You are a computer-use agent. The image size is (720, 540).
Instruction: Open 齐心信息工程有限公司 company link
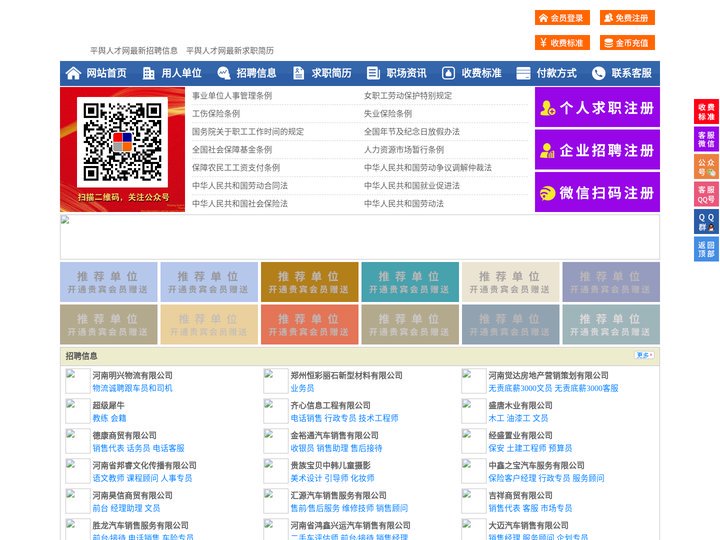coord(330,405)
